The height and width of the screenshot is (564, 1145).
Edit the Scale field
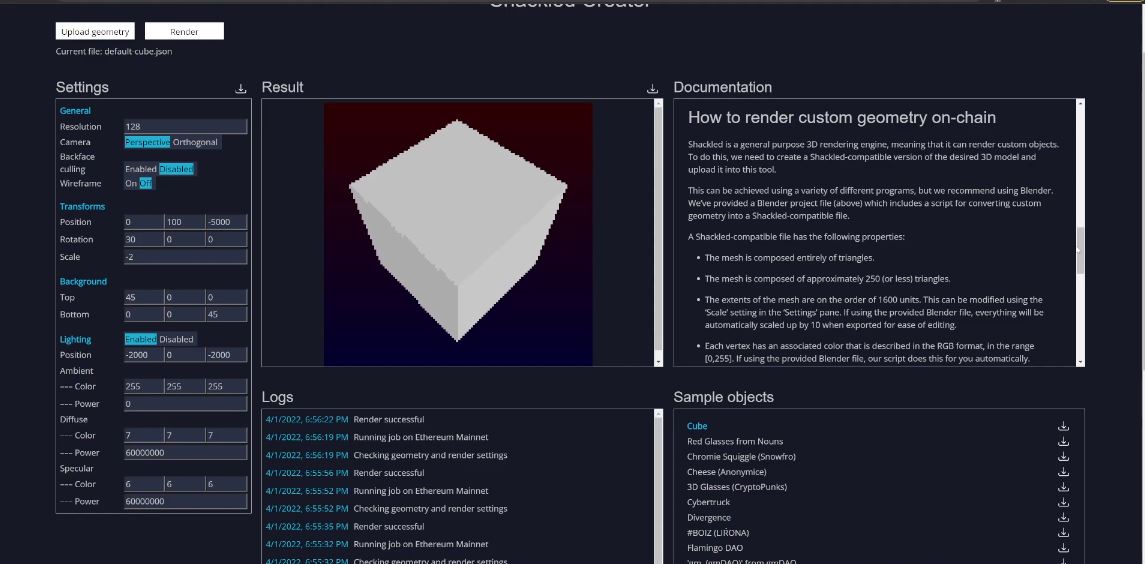(x=185, y=257)
